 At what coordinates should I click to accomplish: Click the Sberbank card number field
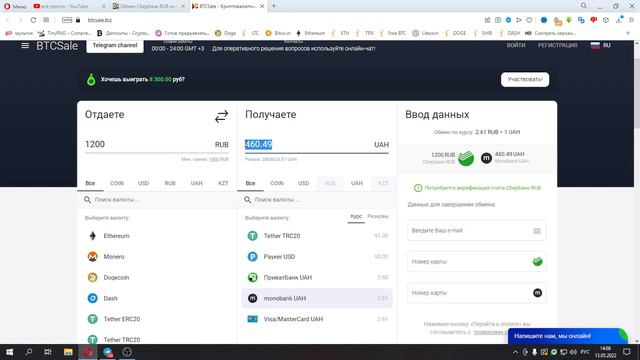[x=476, y=262]
